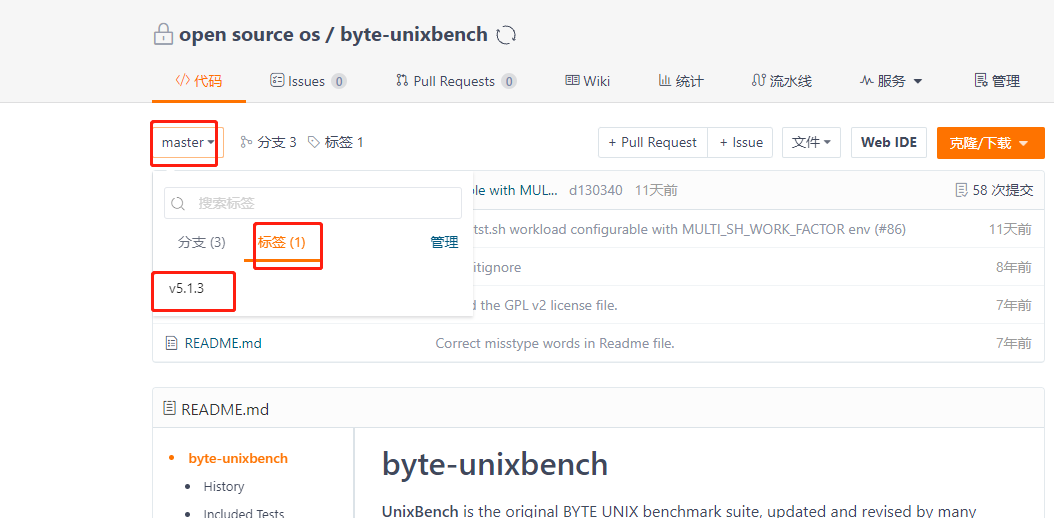The width and height of the screenshot is (1054, 518).
Task: Click the search magnifier icon in dropdown
Action: [x=178, y=204]
